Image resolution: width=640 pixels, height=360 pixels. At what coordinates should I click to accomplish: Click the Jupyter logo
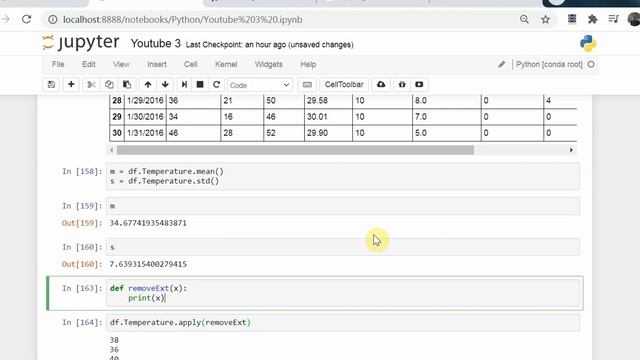pyautogui.click(x=81, y=42)
